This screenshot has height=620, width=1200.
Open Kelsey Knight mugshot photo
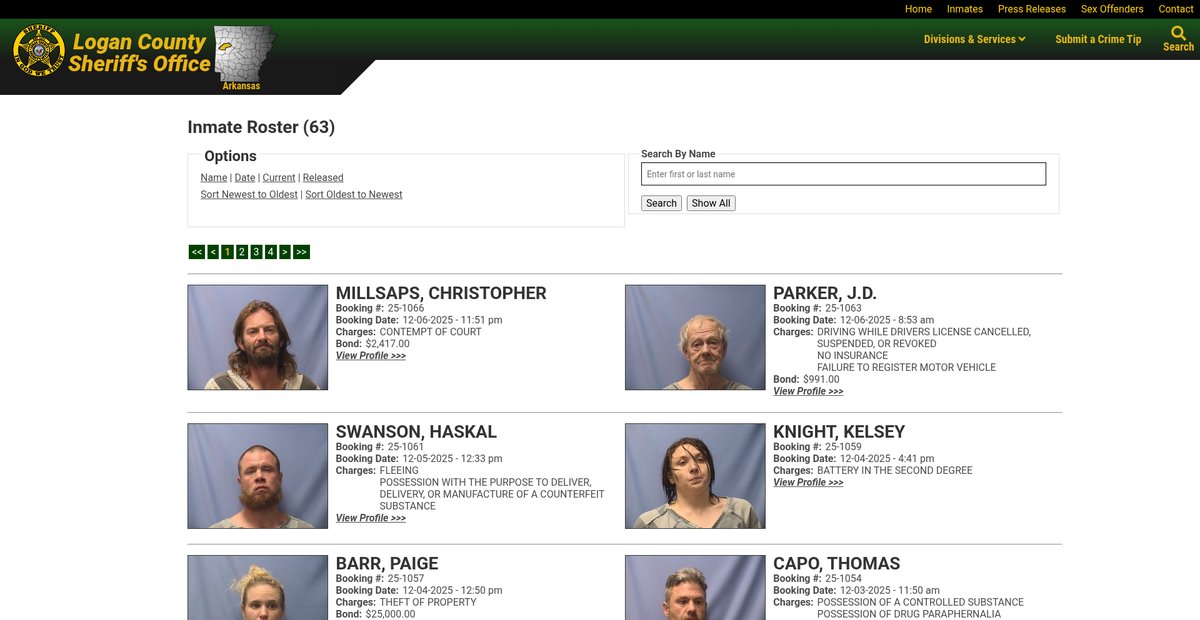[695, 476]
